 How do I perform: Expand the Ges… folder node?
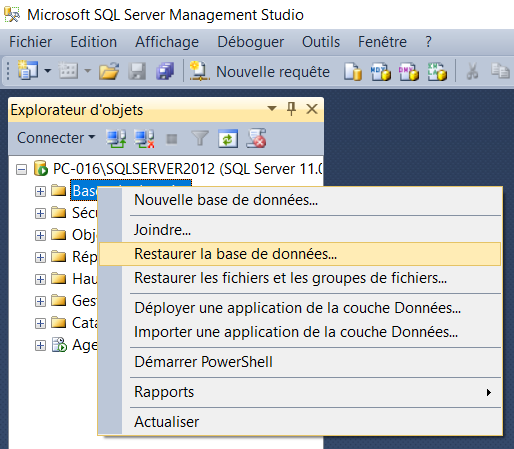[40, 302]
